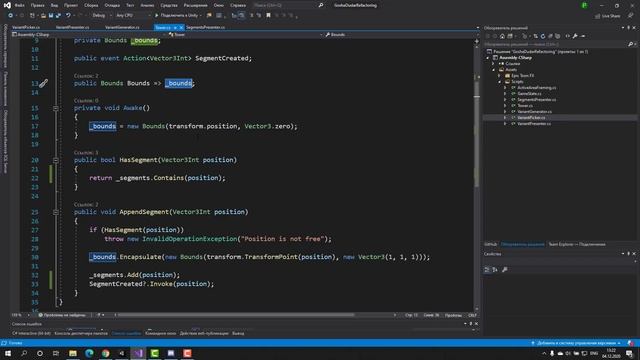
Task: Open the Extensions (Расширения) menu
Action: pyautogui.click(x=196, y=5)
